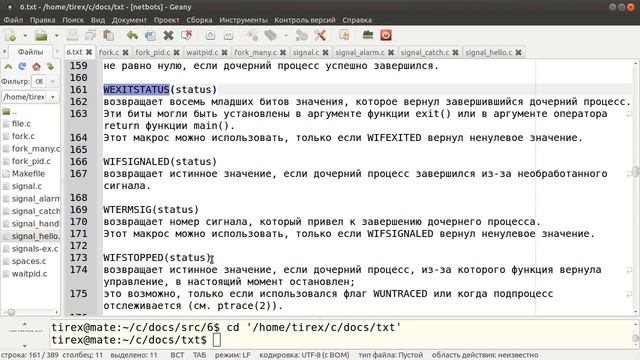Image resolution: width=640 pixels, height=360 pixels.
Task: Click the sidebar horizontal scrollbar
Action: 30,312
